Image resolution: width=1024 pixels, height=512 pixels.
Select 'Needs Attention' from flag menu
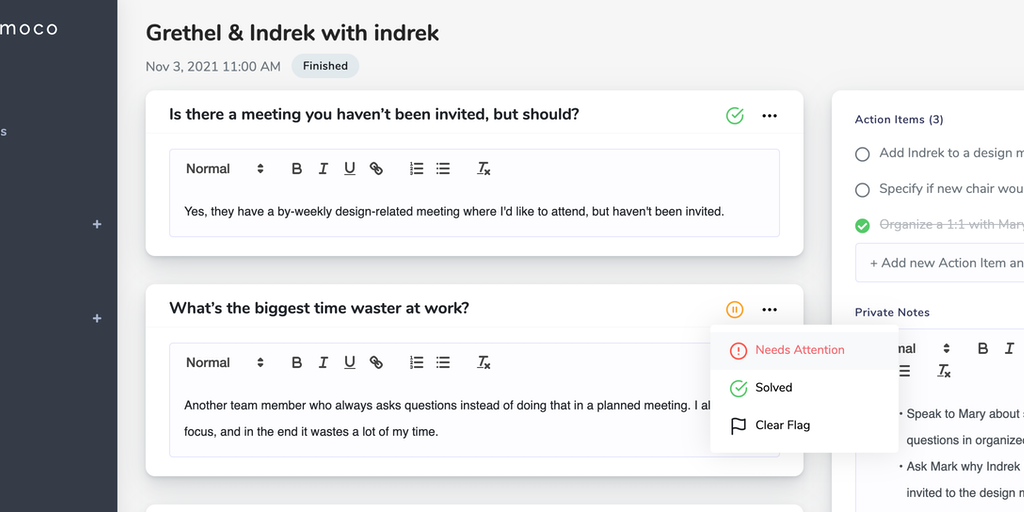pyautogui.click(x=799, y=350)
